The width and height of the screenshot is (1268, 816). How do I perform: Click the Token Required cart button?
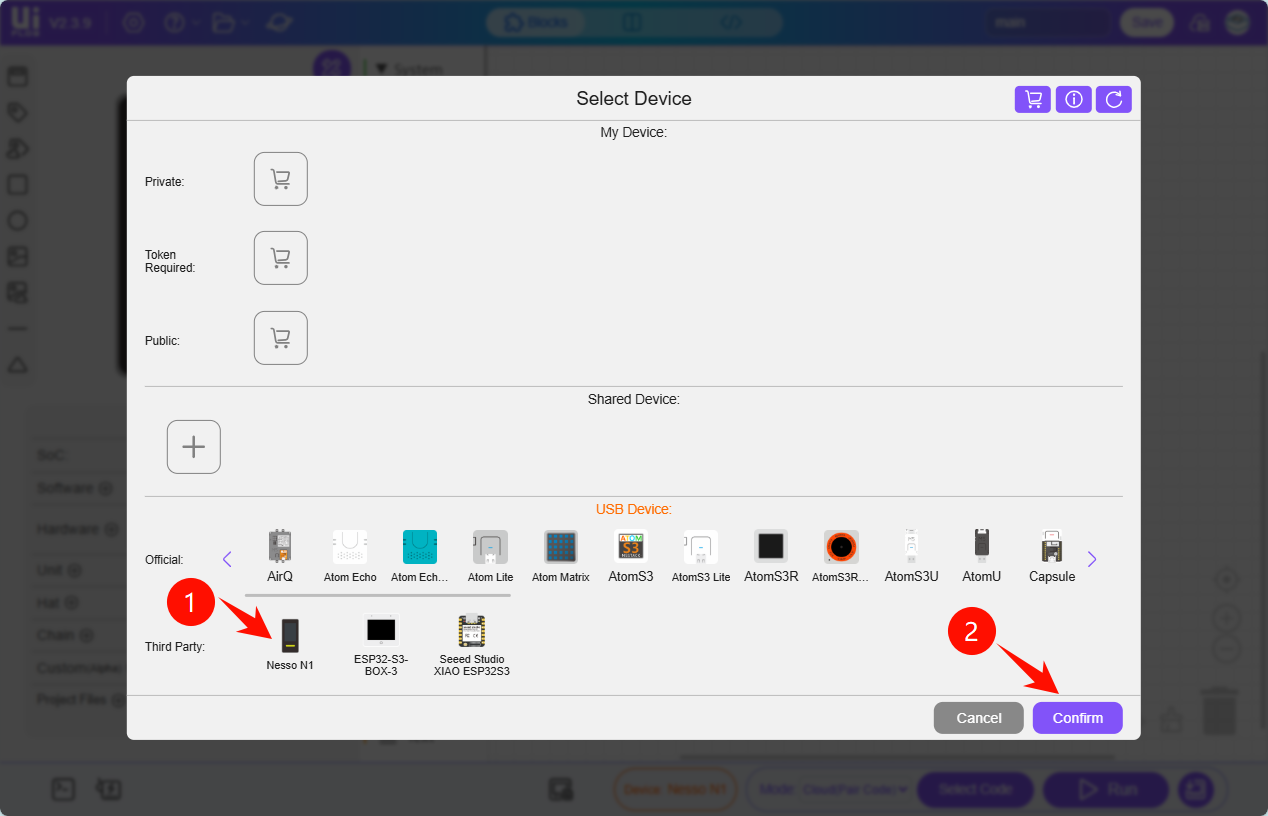coord(281,258)
